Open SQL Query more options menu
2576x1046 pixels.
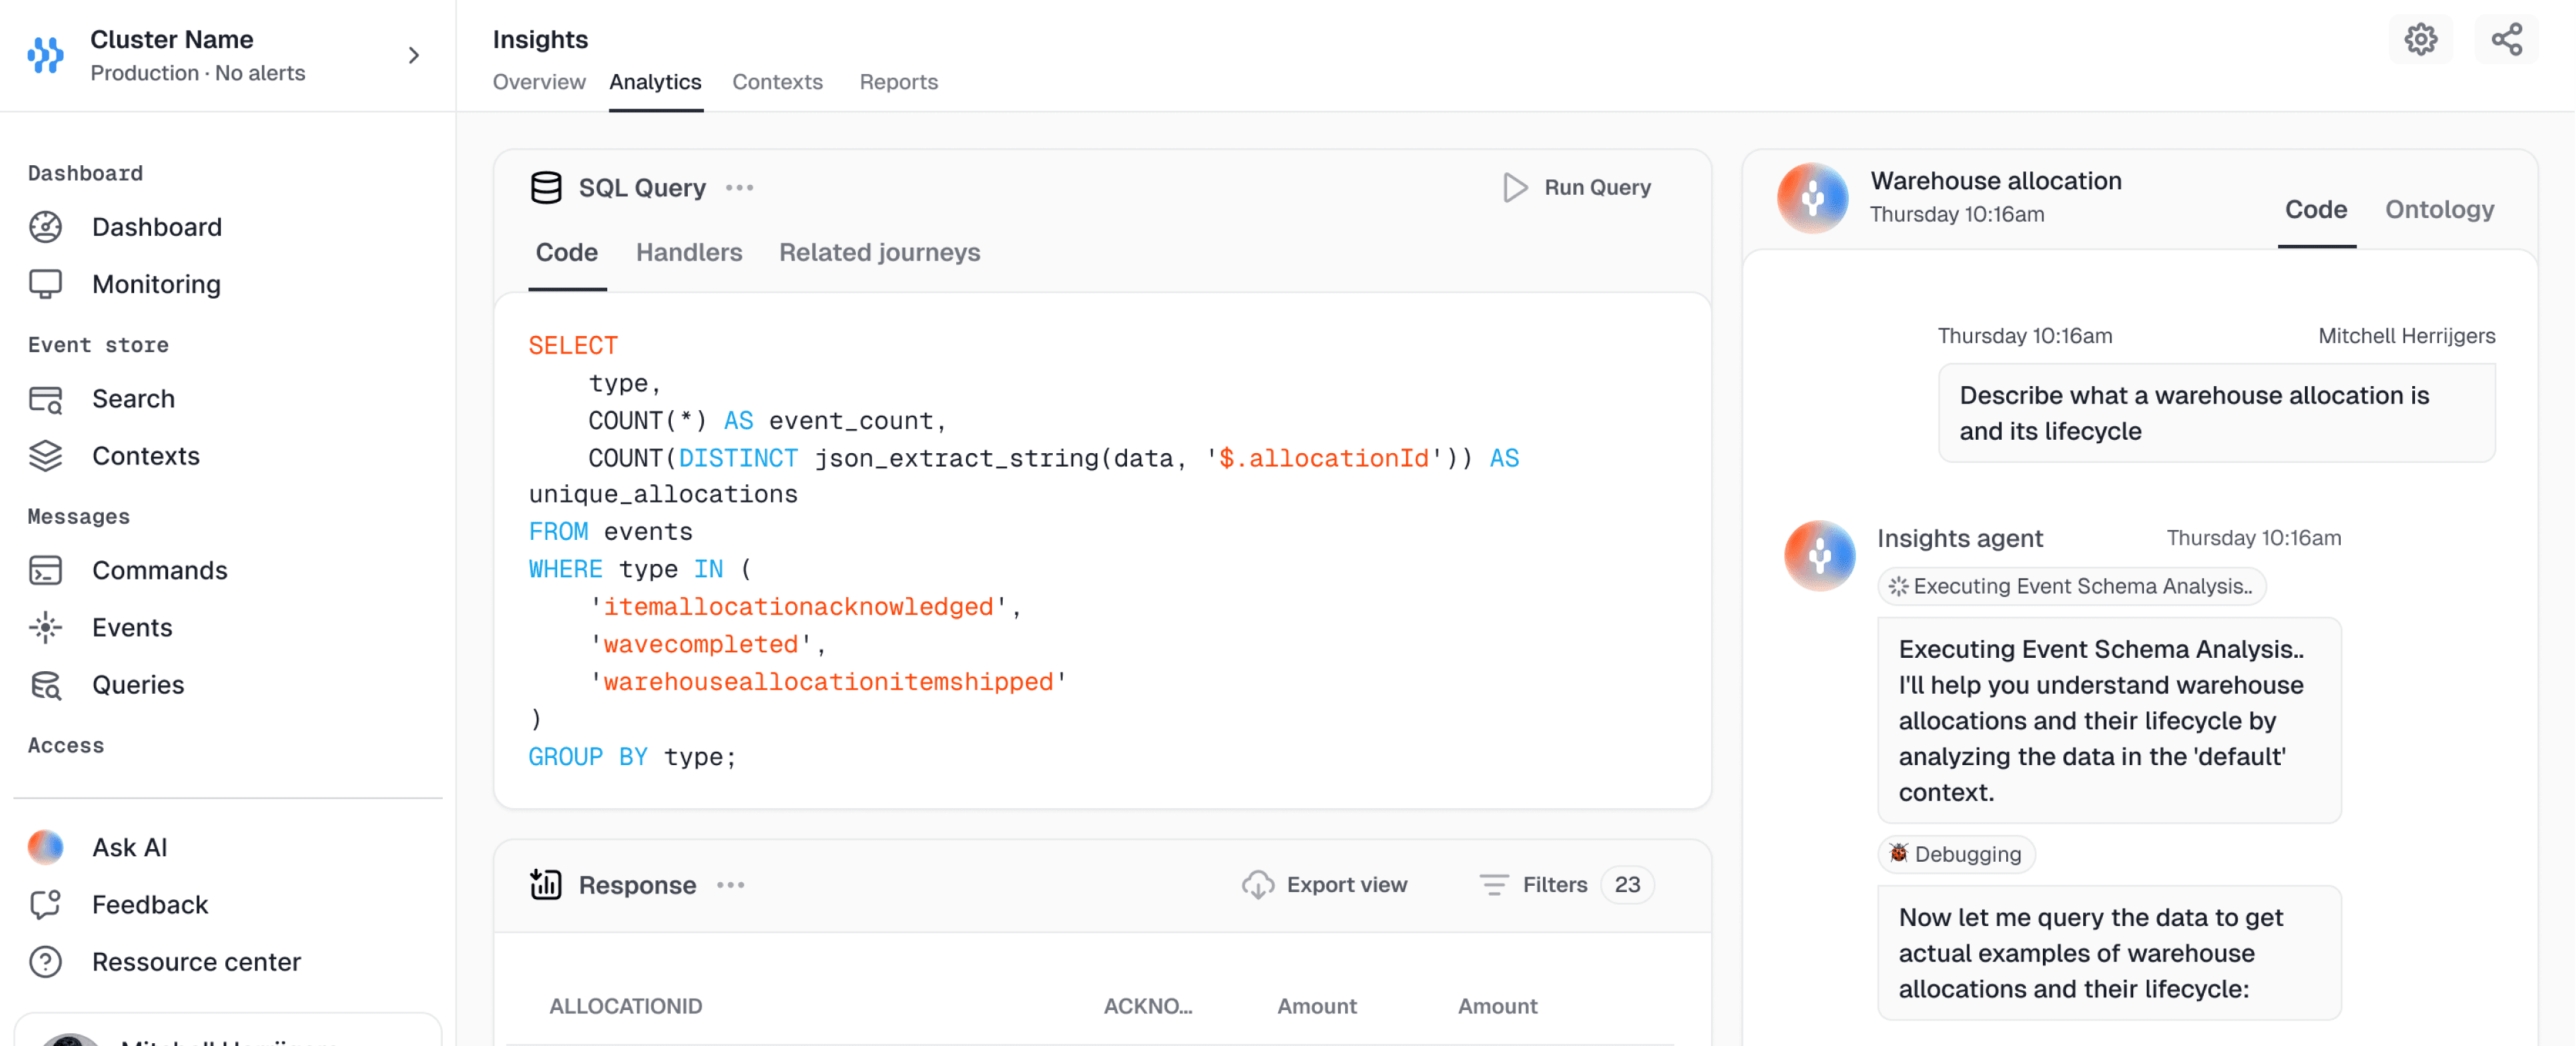(739, 188)
